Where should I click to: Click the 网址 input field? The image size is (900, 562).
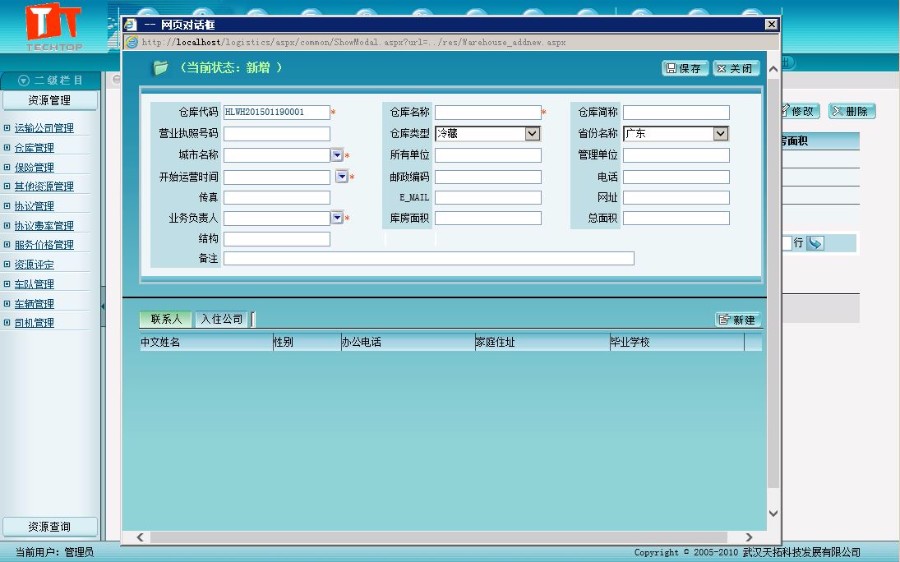point(676,197)
